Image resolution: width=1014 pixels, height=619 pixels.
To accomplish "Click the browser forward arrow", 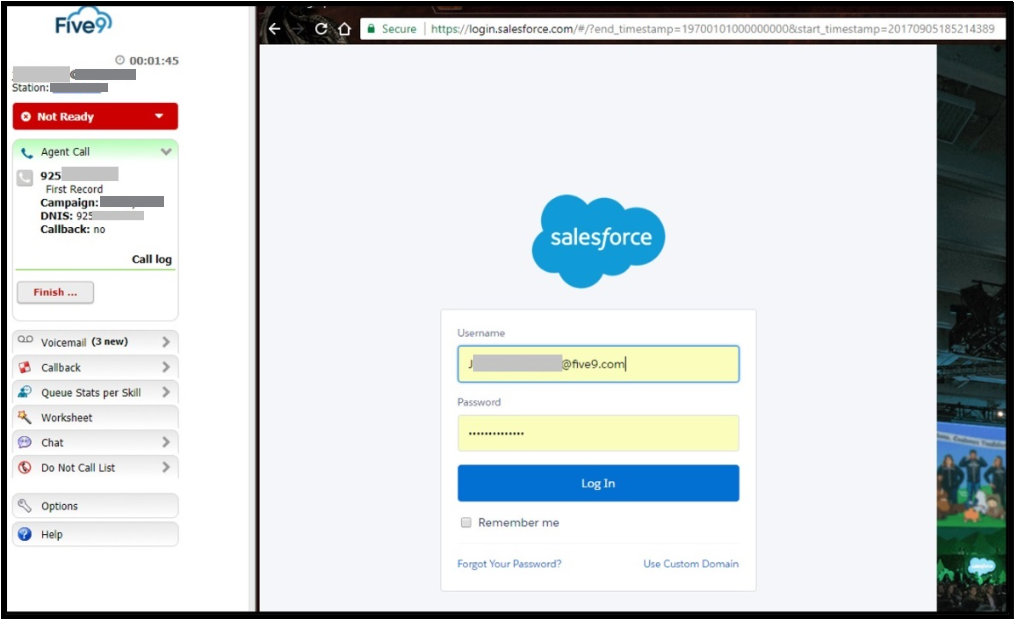I will coord(297,28).
